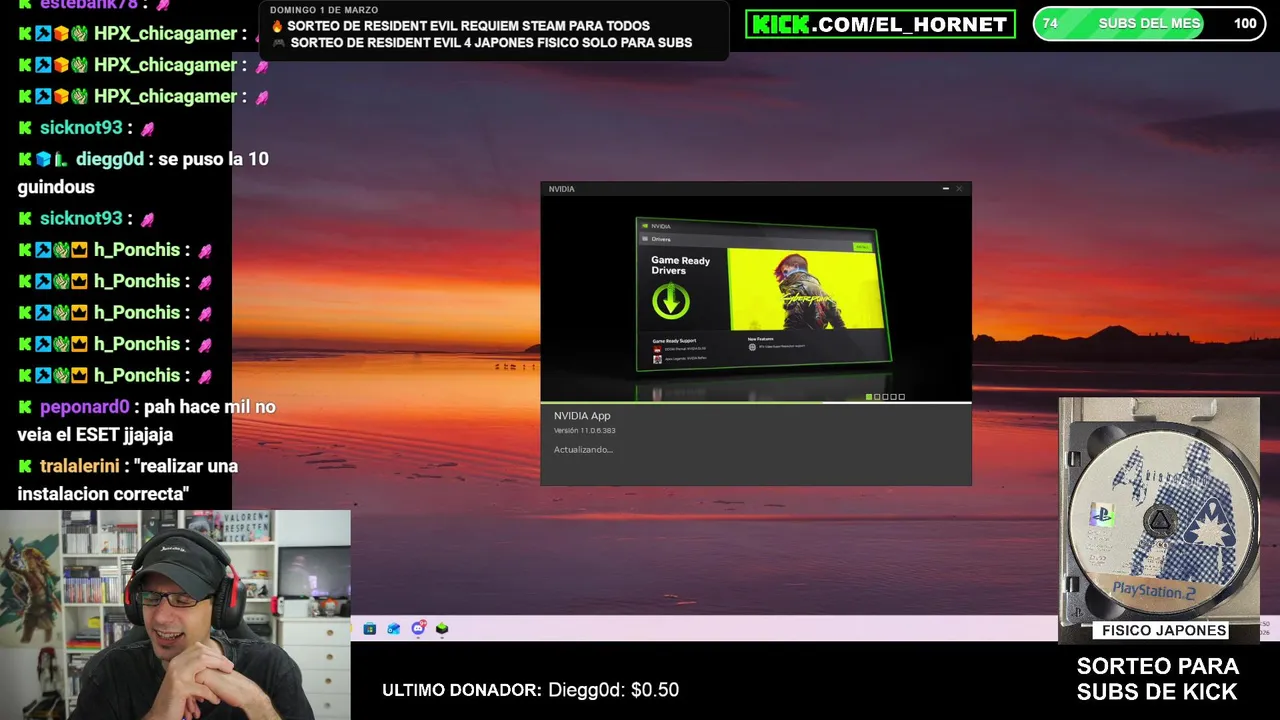The image size is (1280, 720).
Task: Open the blue mail app in the taskbar
Action: (394, 629)
